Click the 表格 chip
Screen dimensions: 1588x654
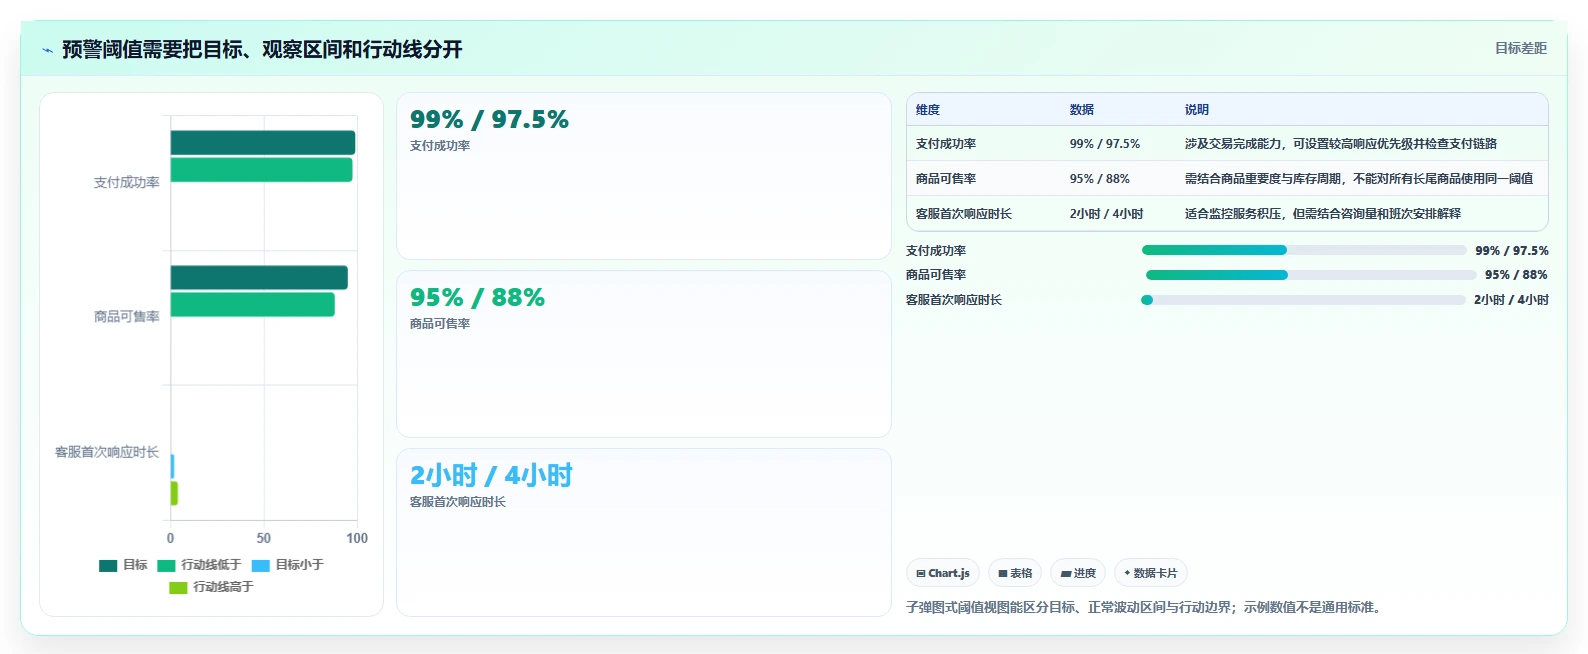(1015, 573)
